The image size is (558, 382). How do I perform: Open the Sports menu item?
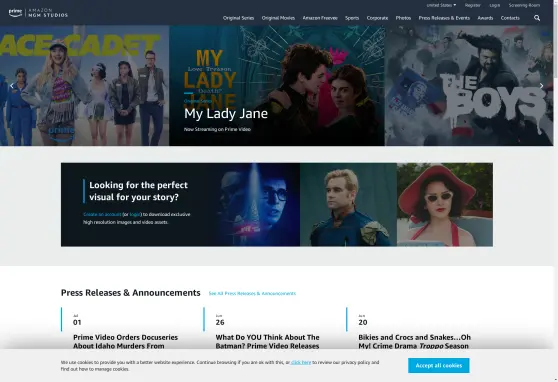352,18
